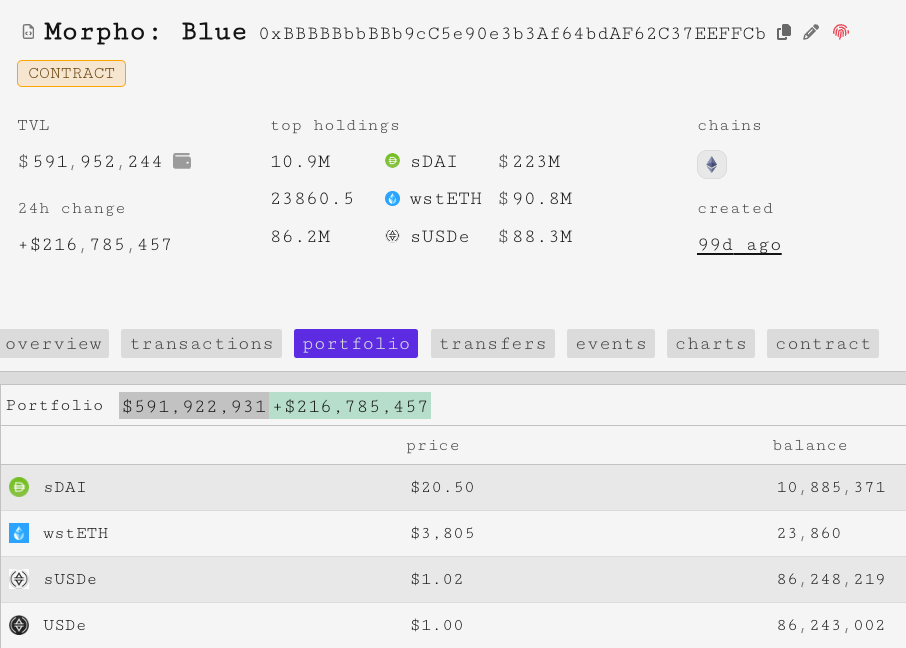The image size is (906, 648).
Task: Select the portfolio tab
Action: [x=356, y=344]
